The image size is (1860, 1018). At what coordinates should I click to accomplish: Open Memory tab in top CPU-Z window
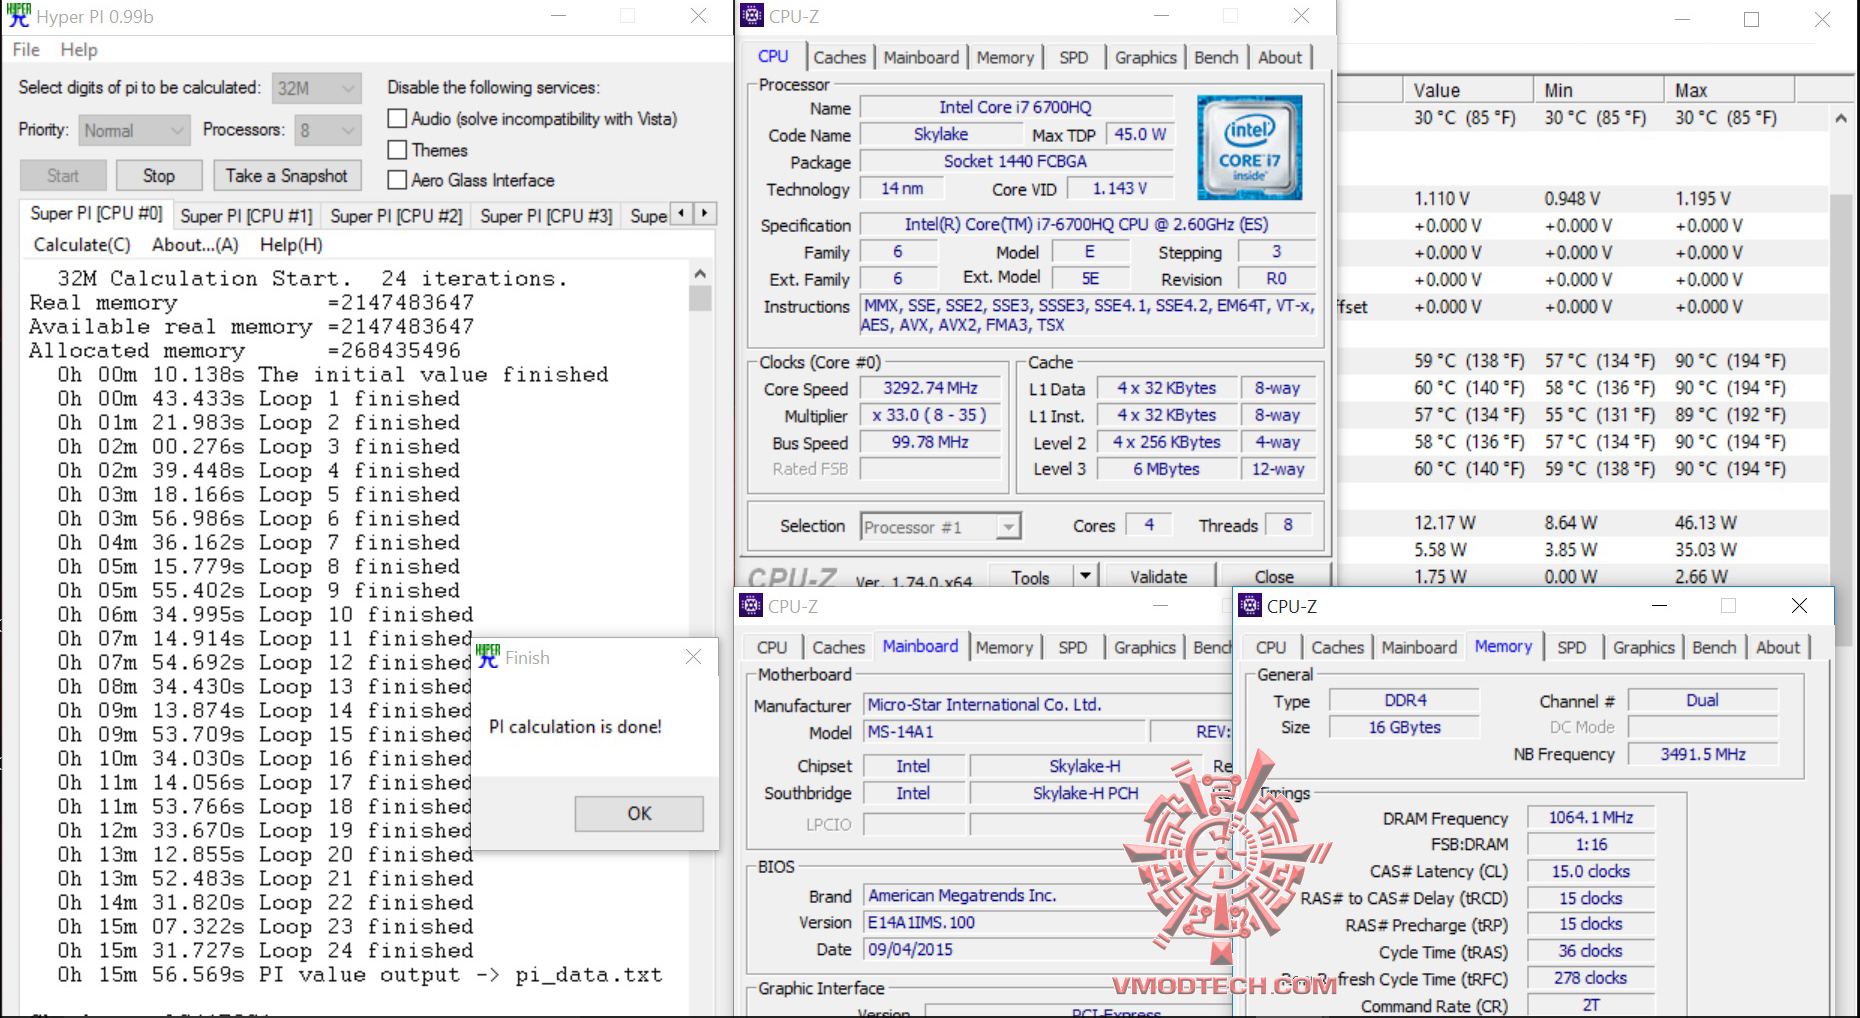pyautogui.click(x=1005, y=57)
